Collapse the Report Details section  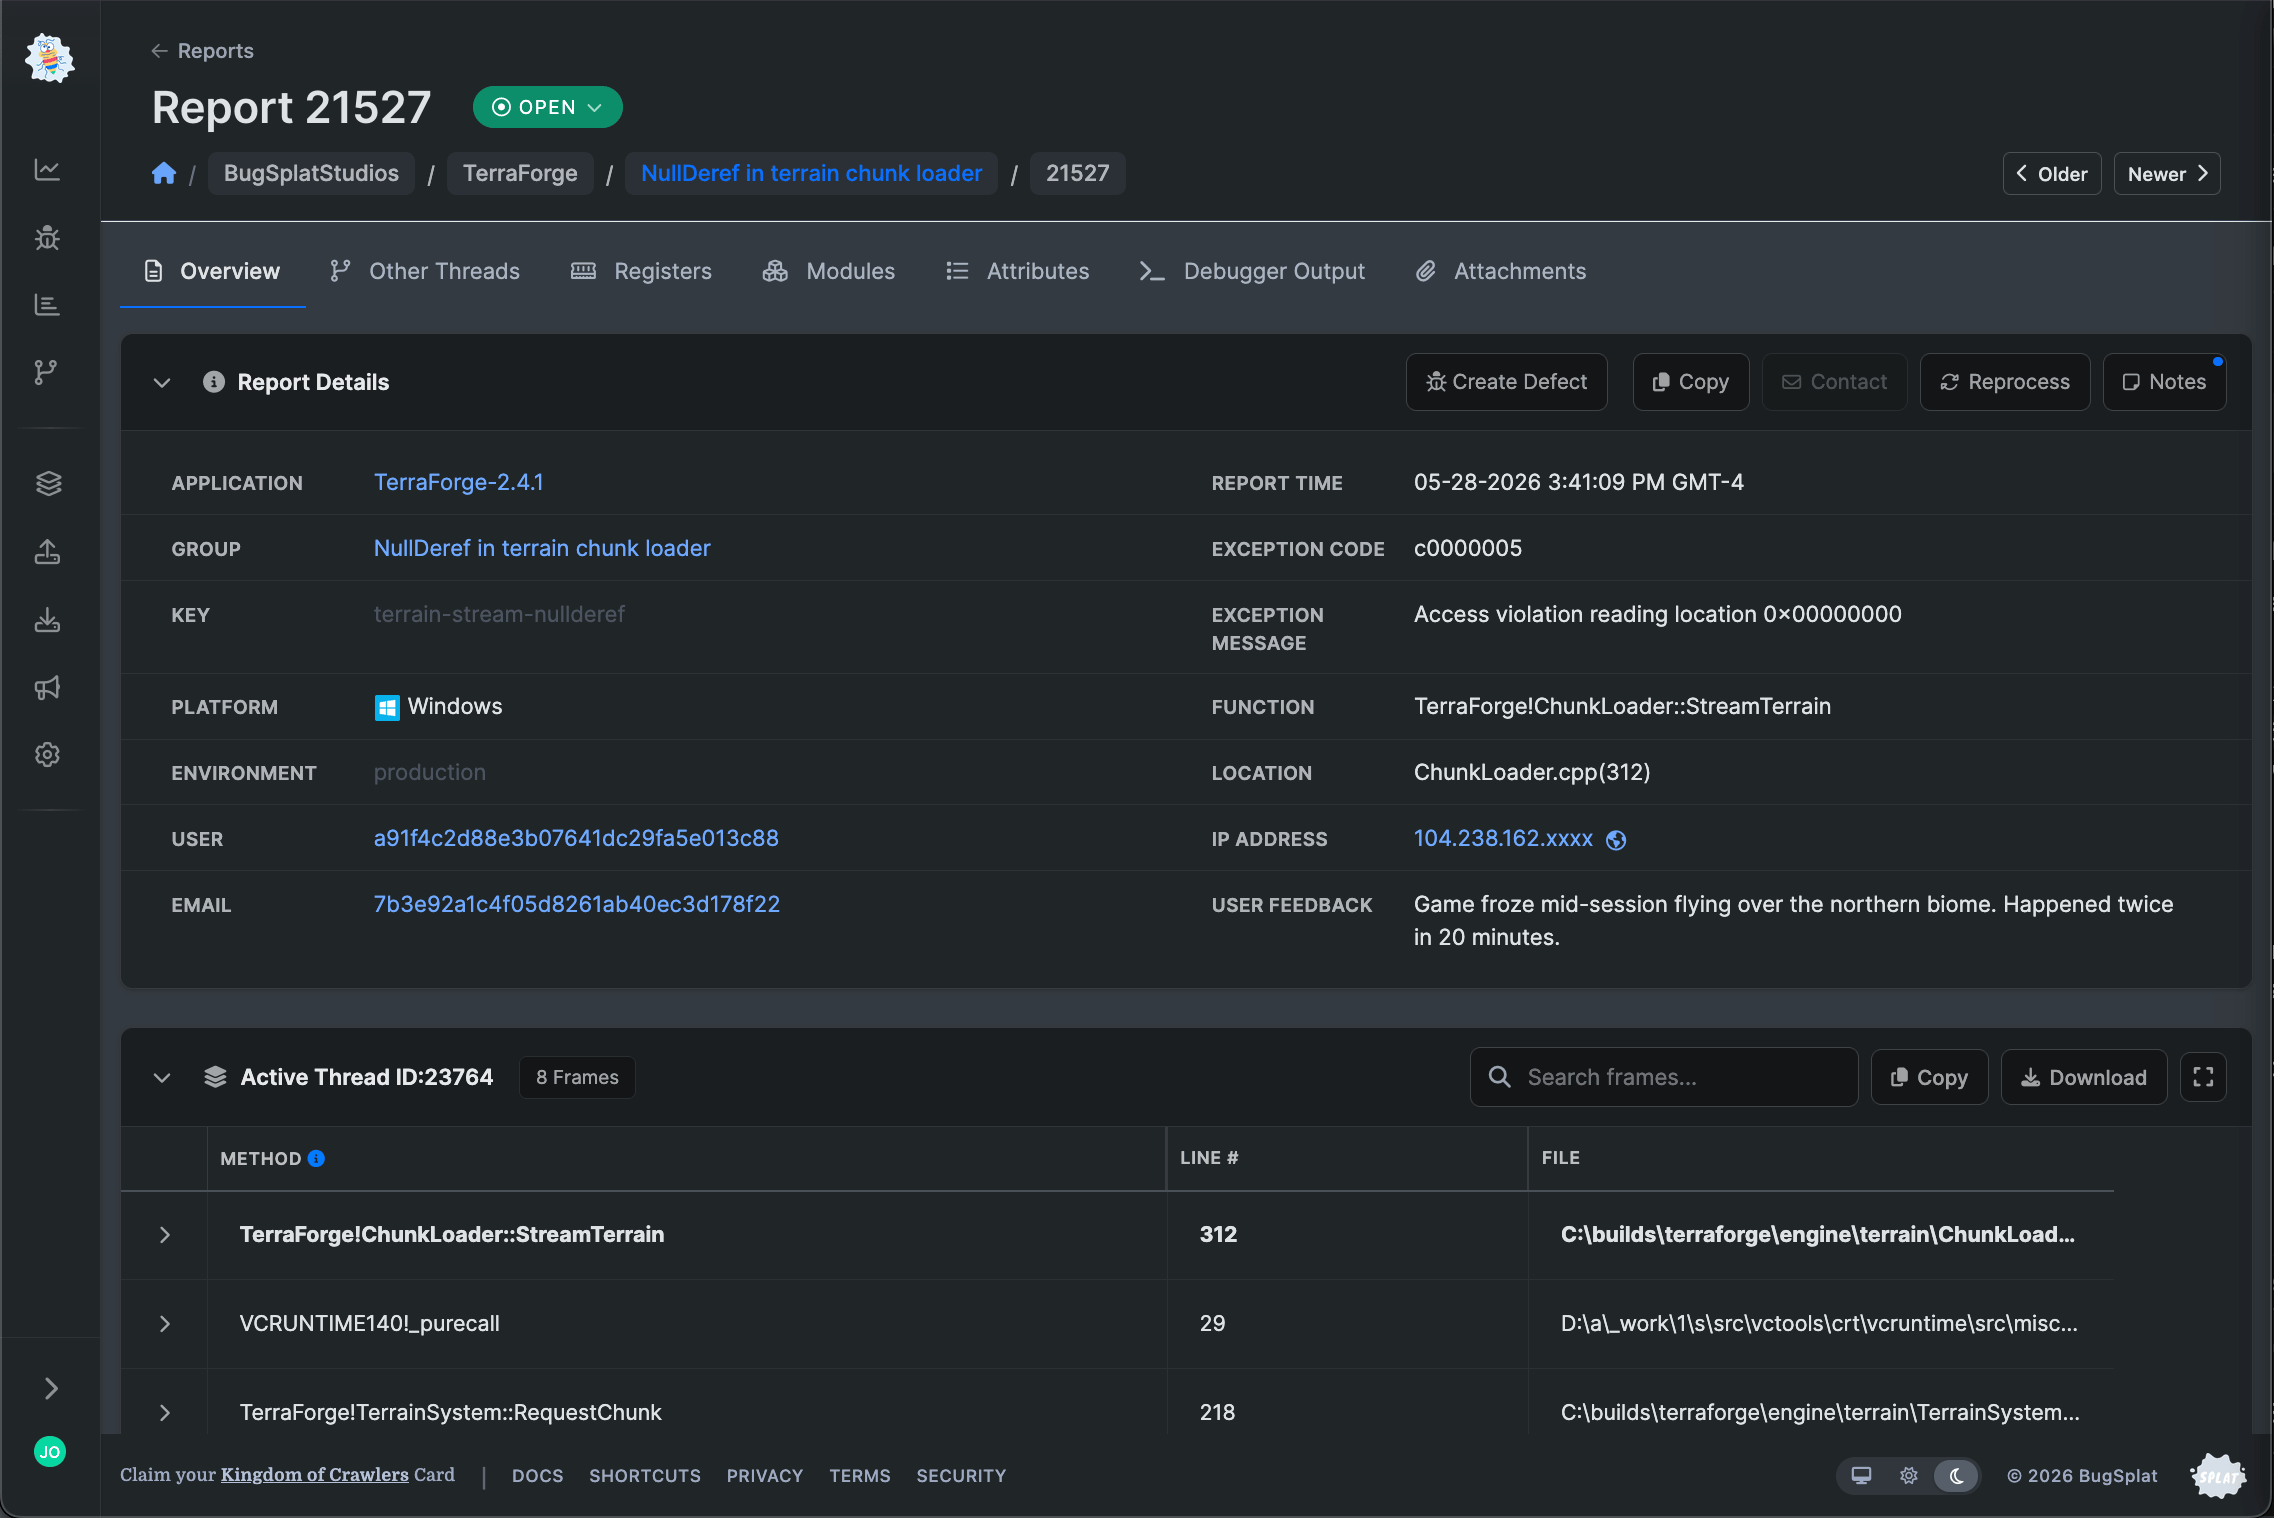pos(162,382)
